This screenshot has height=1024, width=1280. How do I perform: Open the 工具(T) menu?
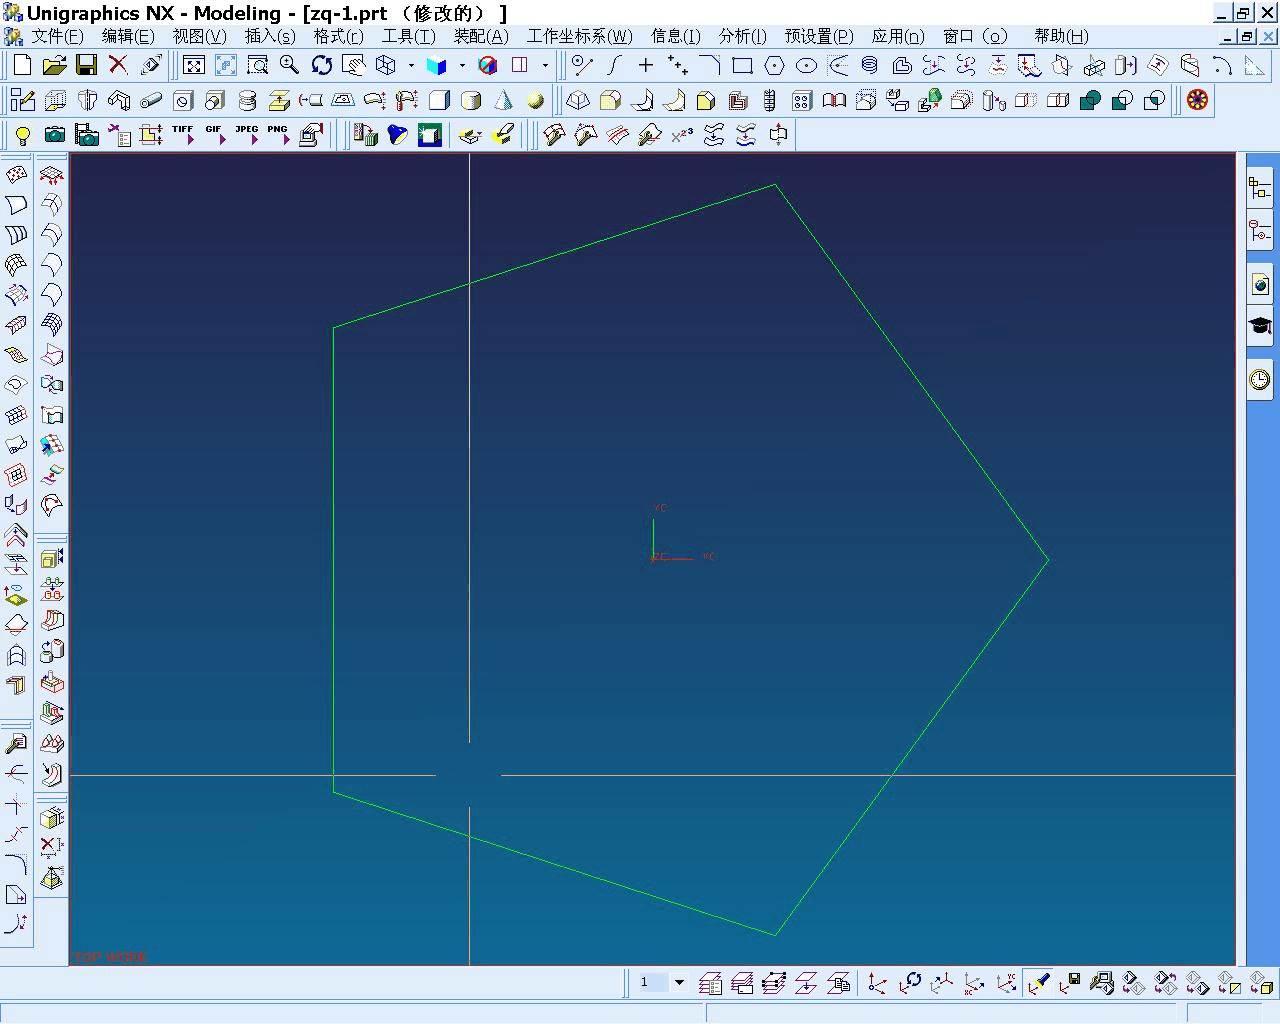point(409,36)
